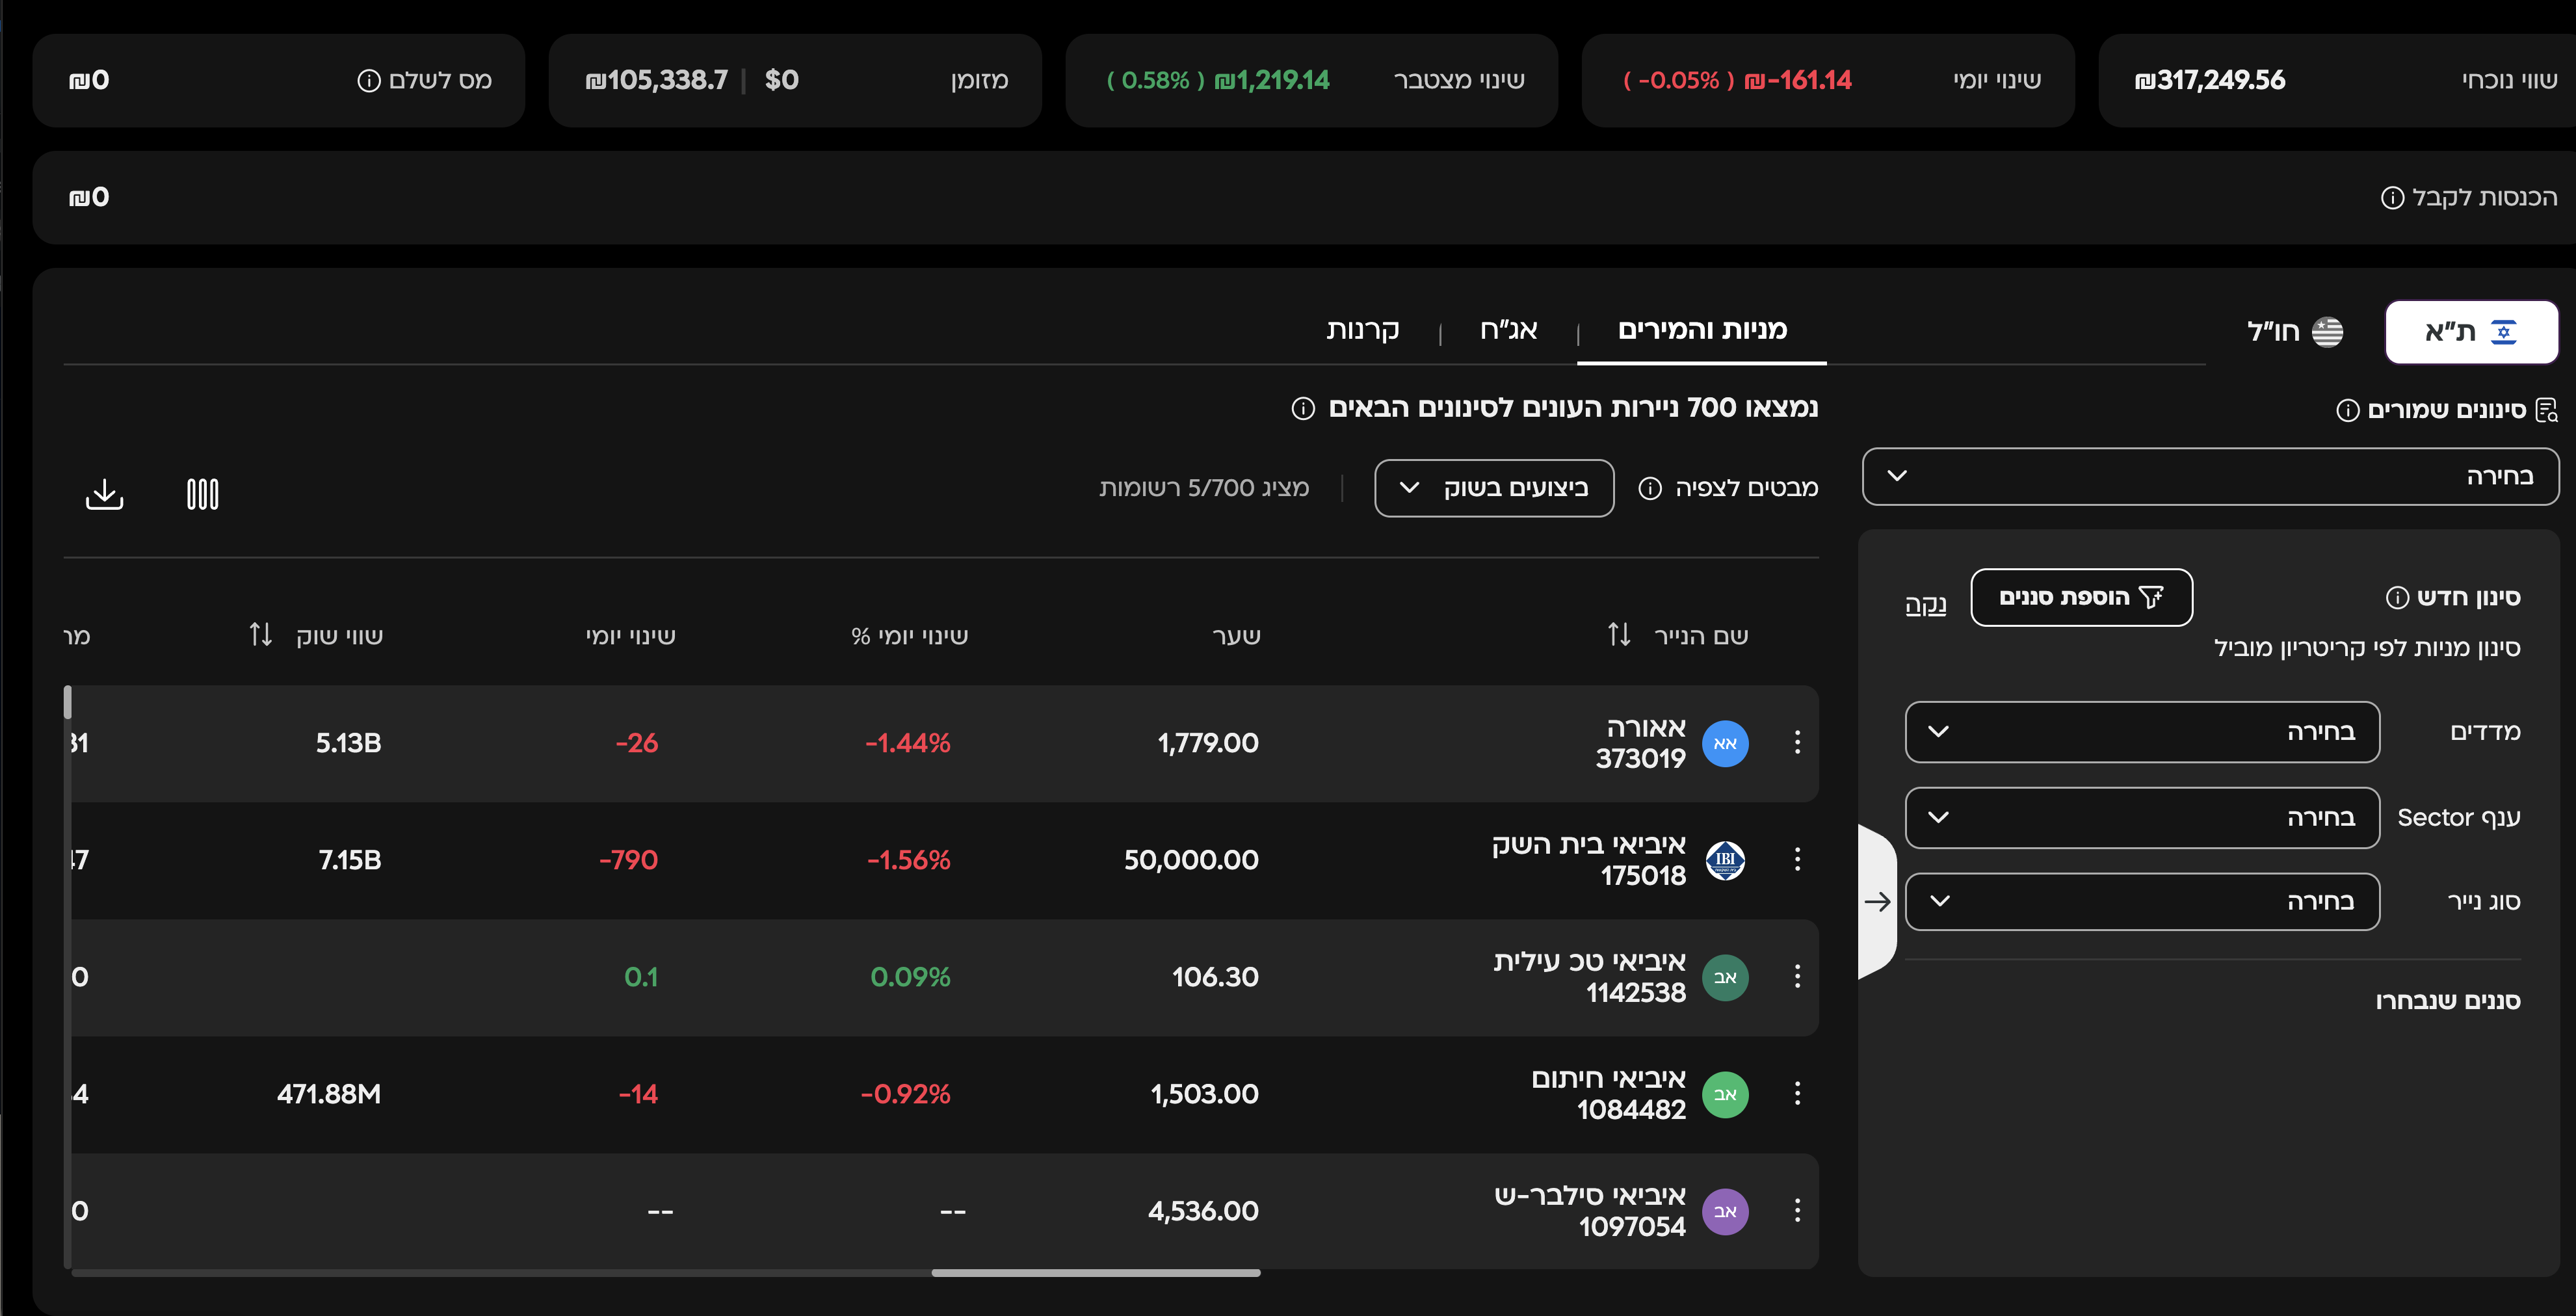
Task: Collapse filter panel with the arrow handle
Action: pos(1877,901)
